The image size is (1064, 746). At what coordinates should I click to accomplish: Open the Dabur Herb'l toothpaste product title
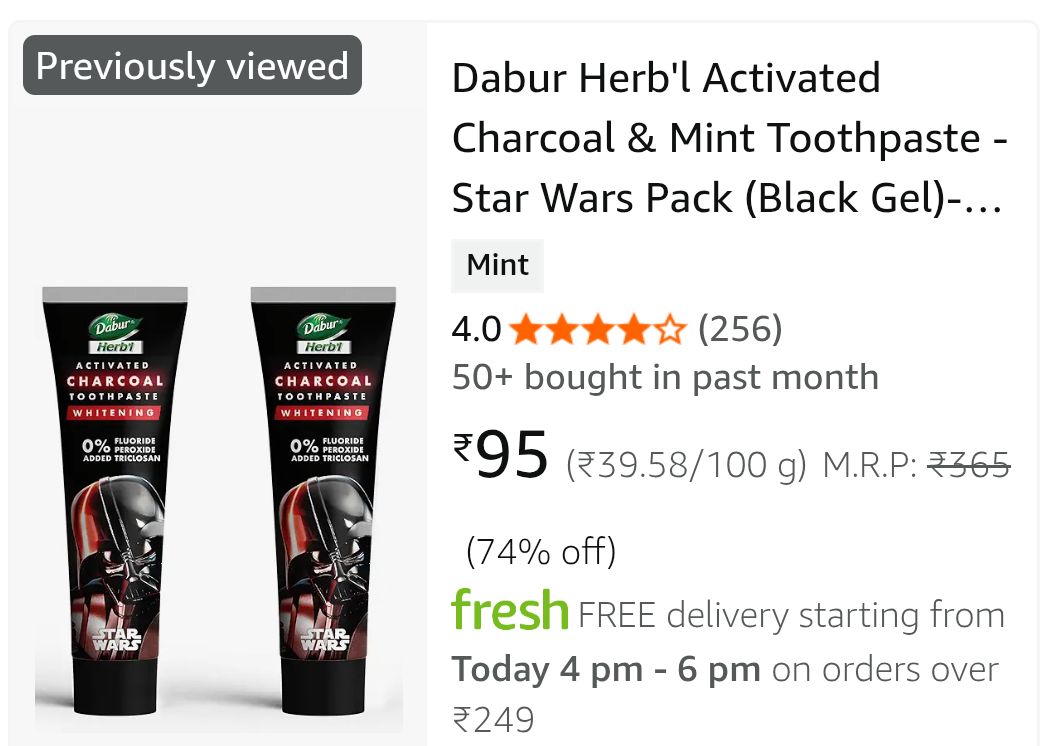click(x=729, y=138)
